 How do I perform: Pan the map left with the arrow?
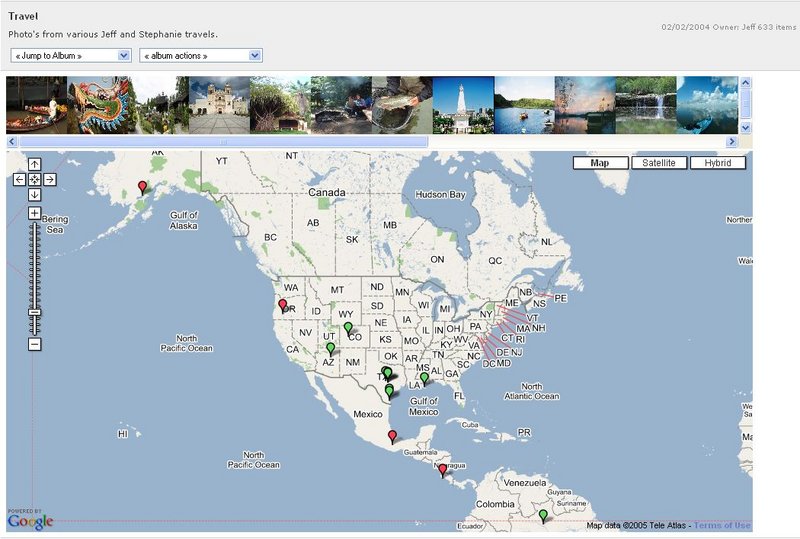[19, 180]
